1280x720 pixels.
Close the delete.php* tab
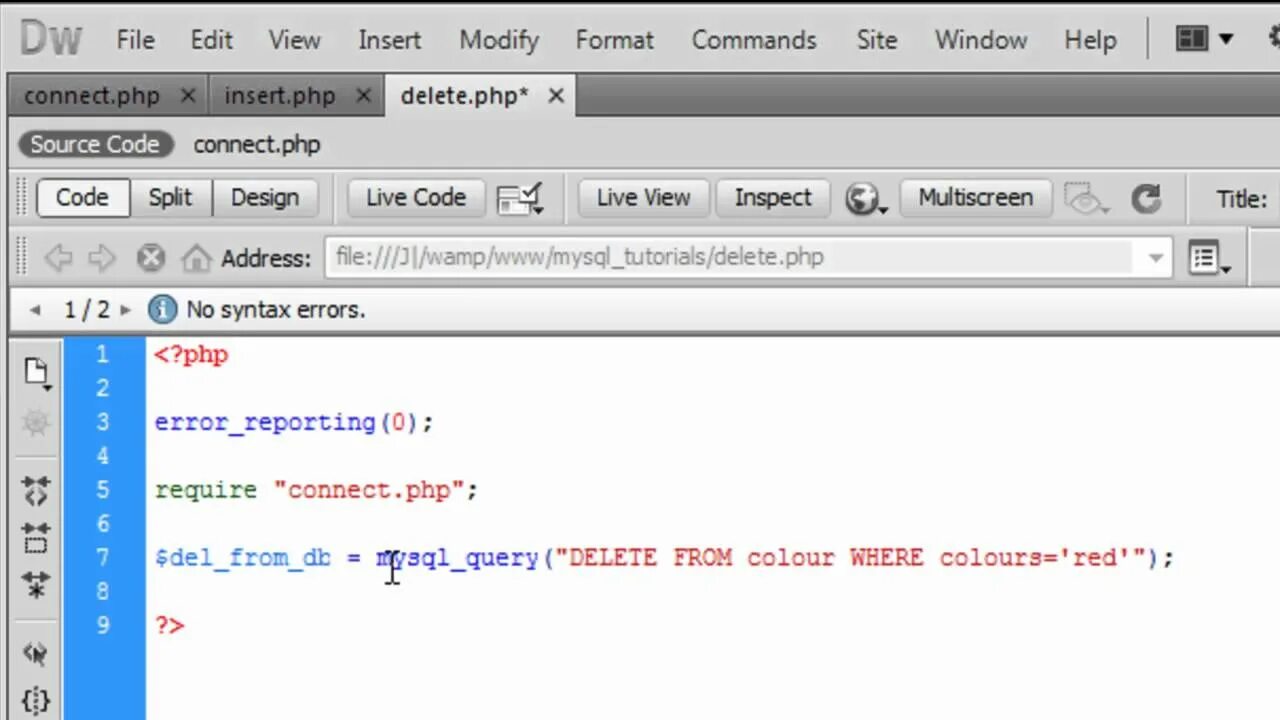556,96
